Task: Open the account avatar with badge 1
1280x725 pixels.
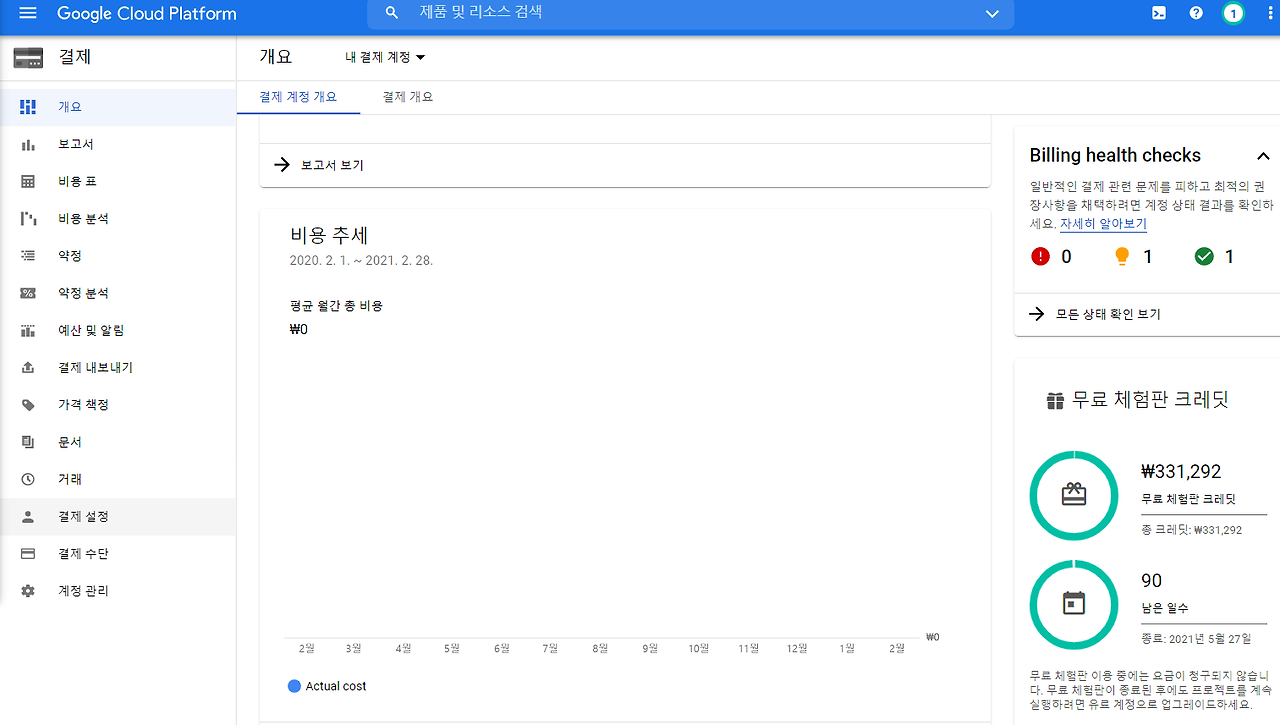Action: click(x=1233, y=13)
